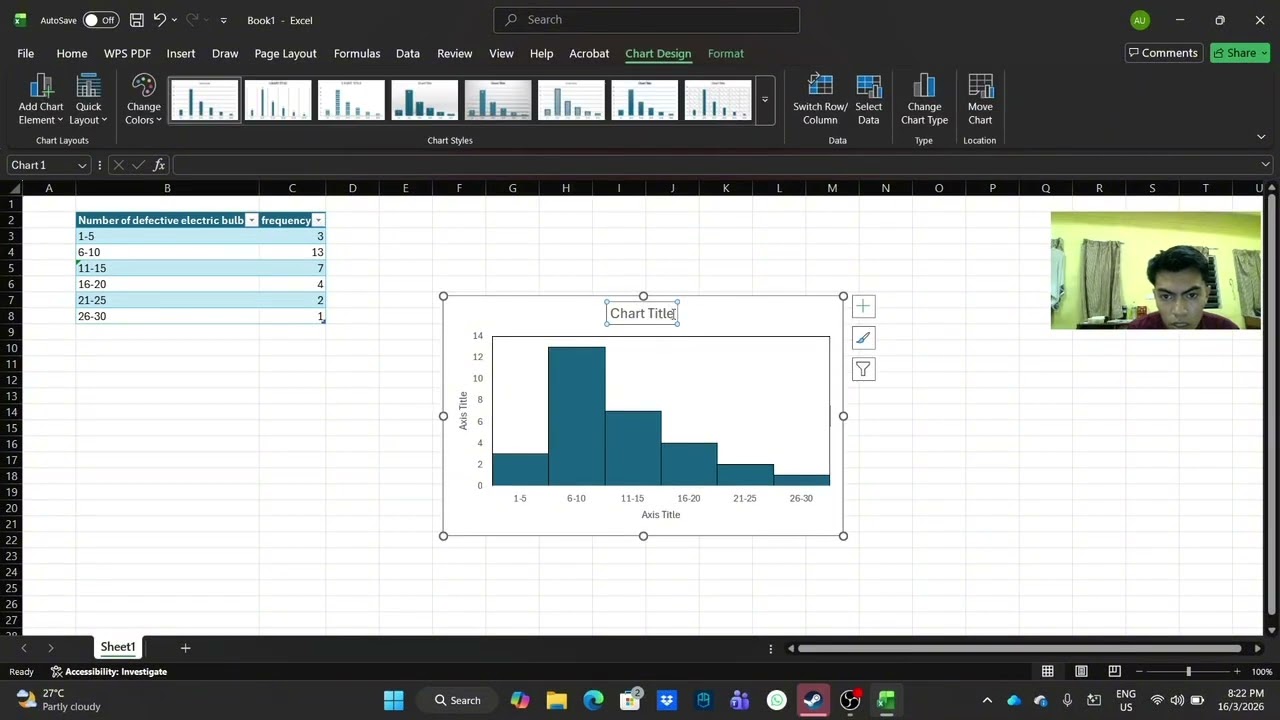Open filter dropdown for frequency column
This screenshot has width=1280, height=720.
[318, 220]
